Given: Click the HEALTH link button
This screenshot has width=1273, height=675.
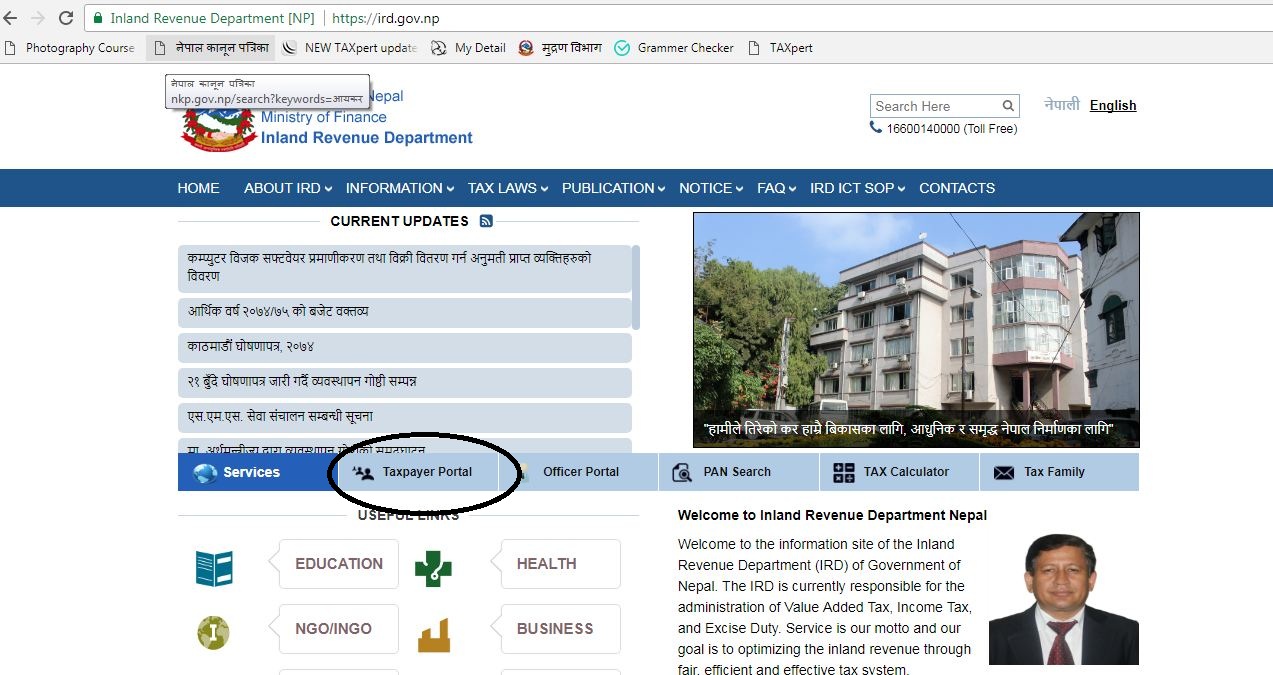Looking at the screenshot, I should (560, 564).
